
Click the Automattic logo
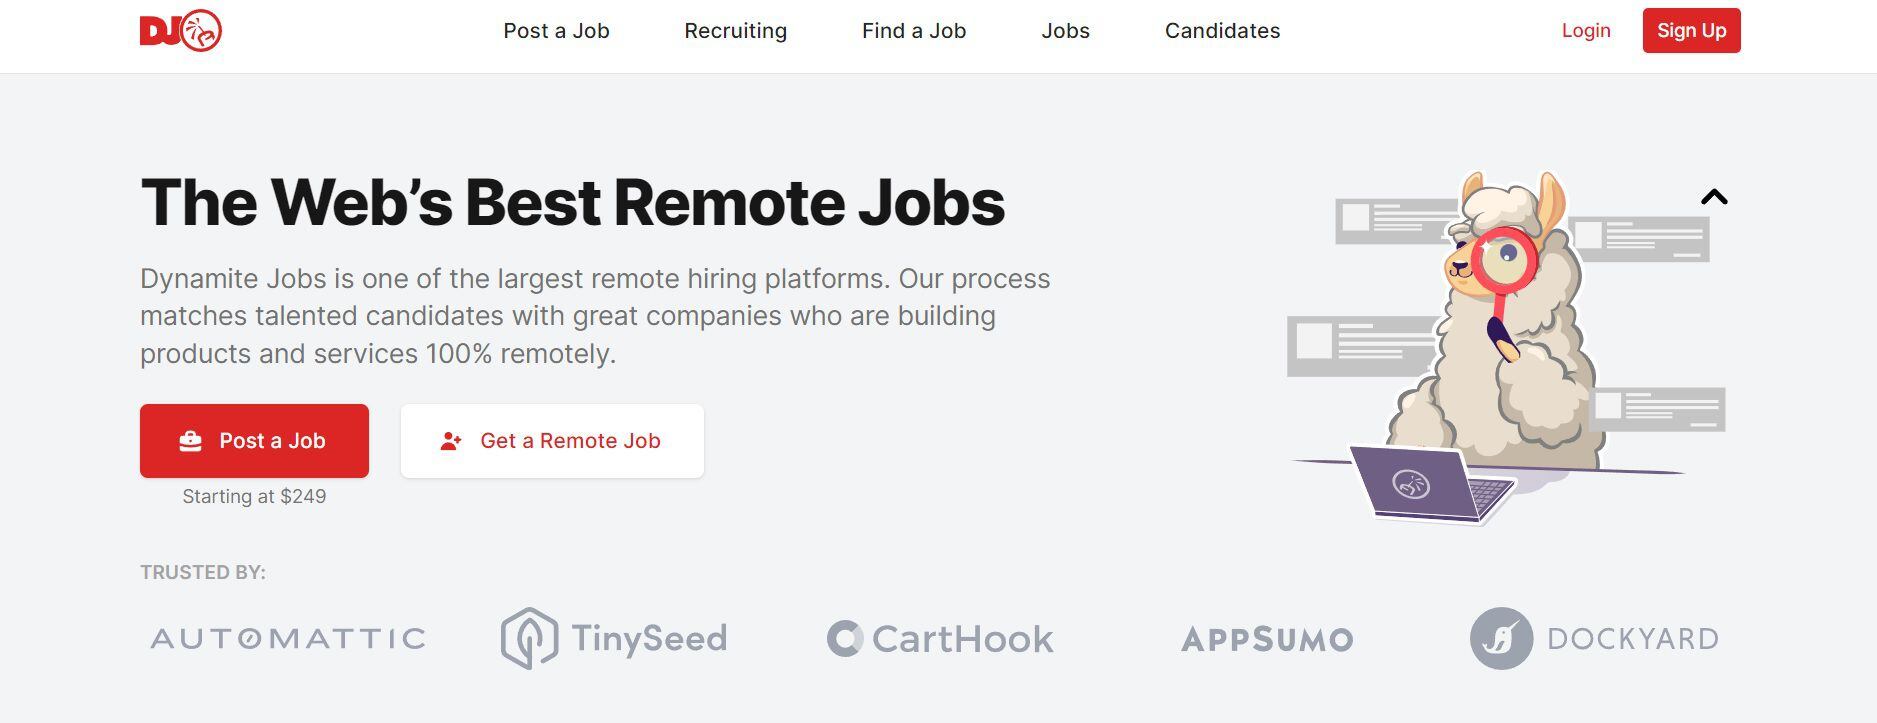point(288,638)
